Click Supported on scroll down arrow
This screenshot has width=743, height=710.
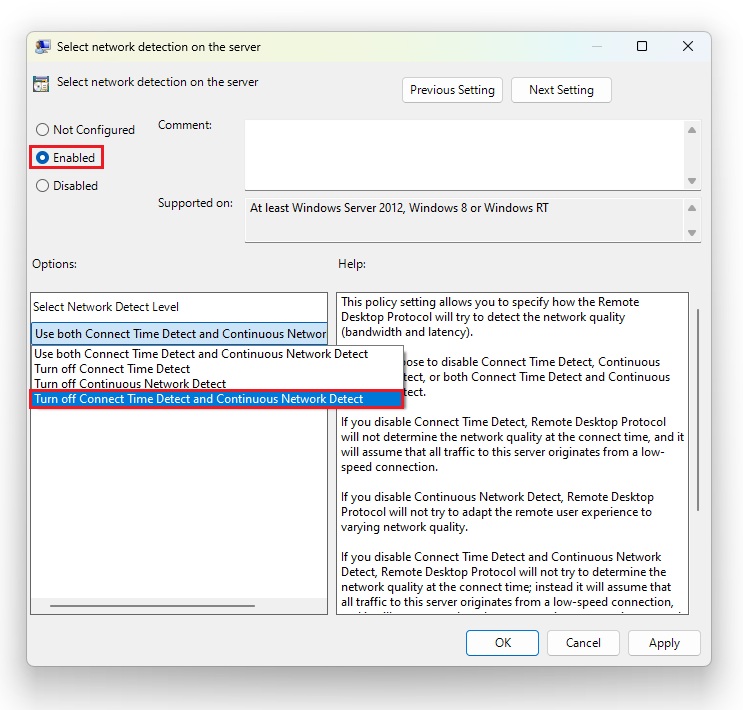click(x=692, y=233)
